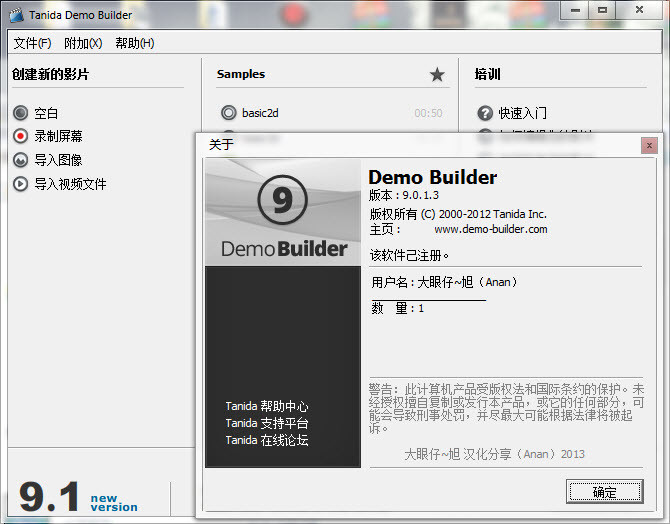The height and width of the screenshot is (524, 670).
Task: Click the 数量: 1 text
Action: [x=398, y=308]
